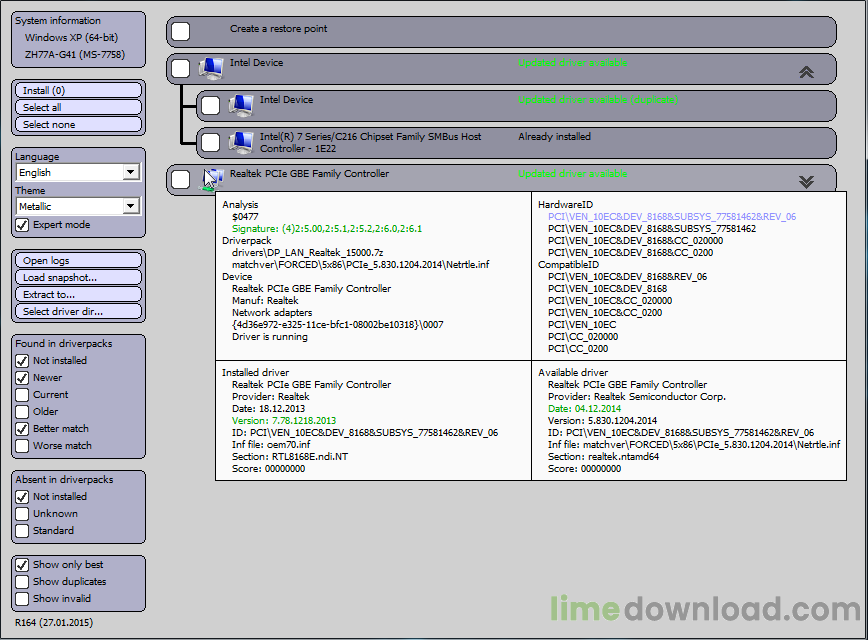Select the Realtek PCIe GBE driver checkbox
This screenshot has height=640, width=868.
180,179
